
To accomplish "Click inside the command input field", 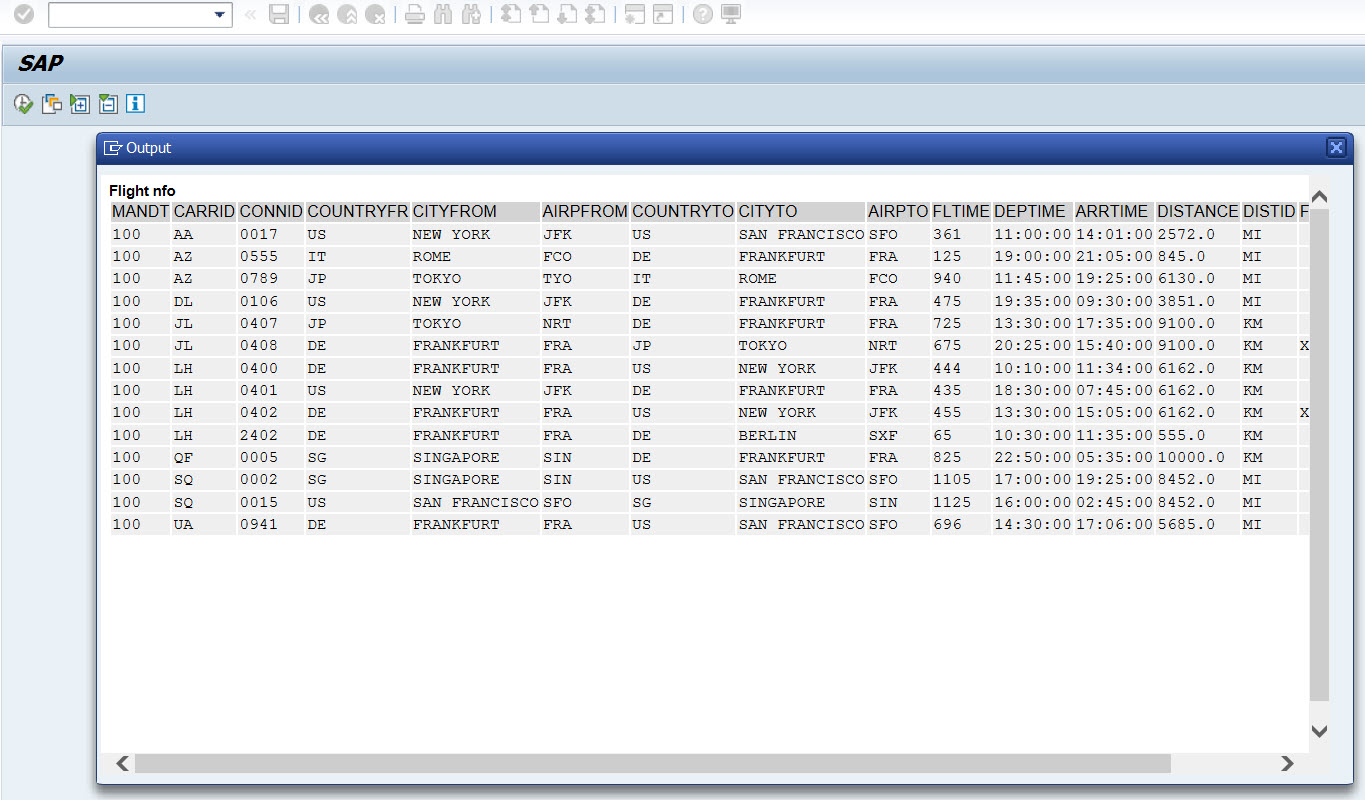I will tap(130, 14).
